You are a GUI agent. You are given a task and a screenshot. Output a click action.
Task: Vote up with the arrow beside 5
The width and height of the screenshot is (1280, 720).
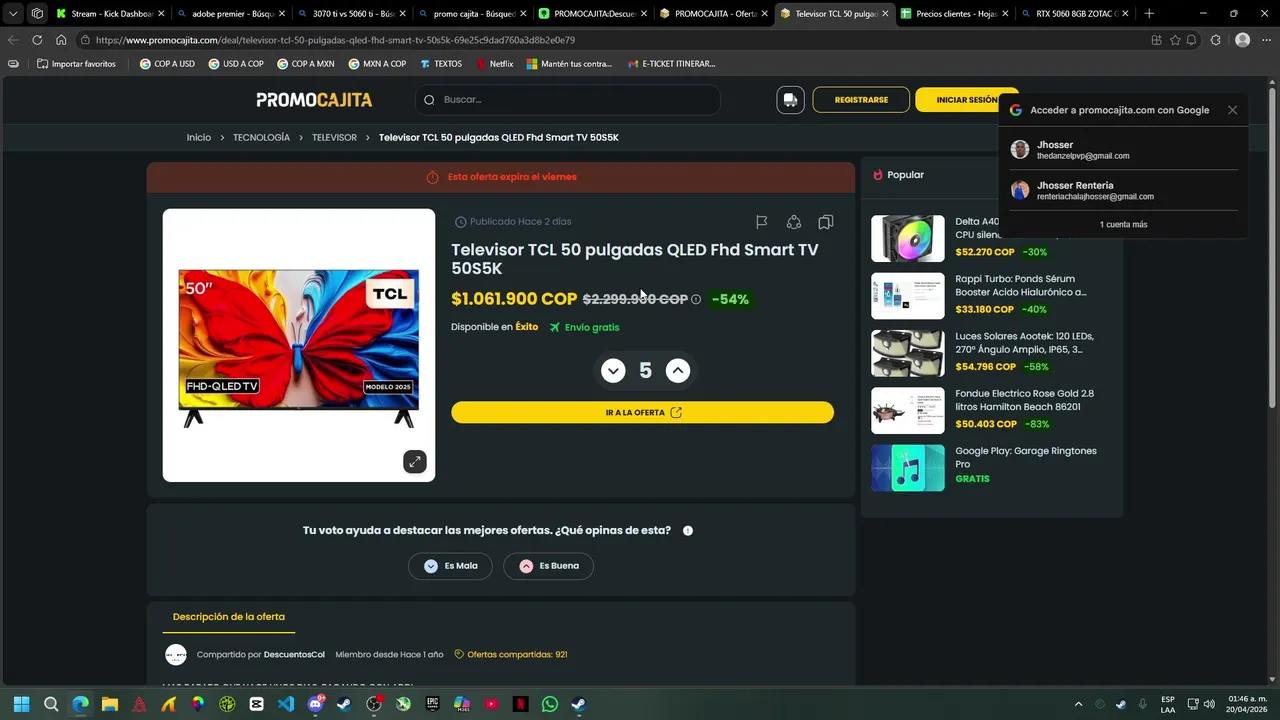[x=677, y=371]
